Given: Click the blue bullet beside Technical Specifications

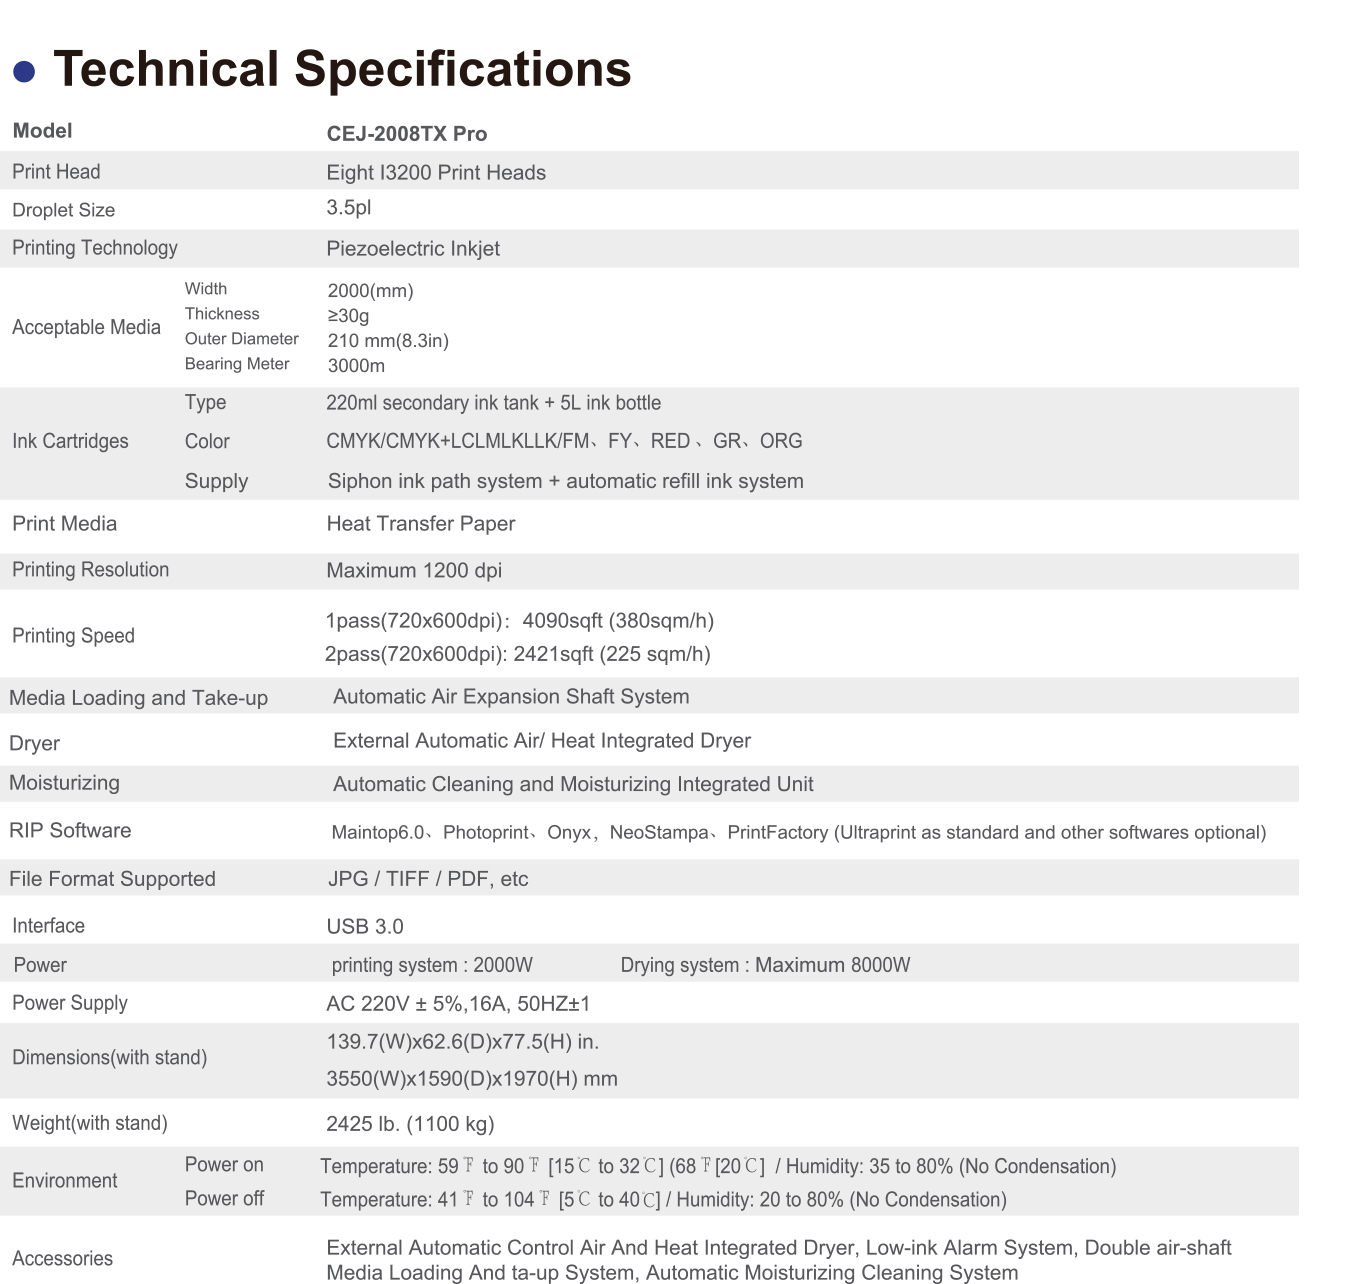Looking at the screenshot, I should pos(24,71).
